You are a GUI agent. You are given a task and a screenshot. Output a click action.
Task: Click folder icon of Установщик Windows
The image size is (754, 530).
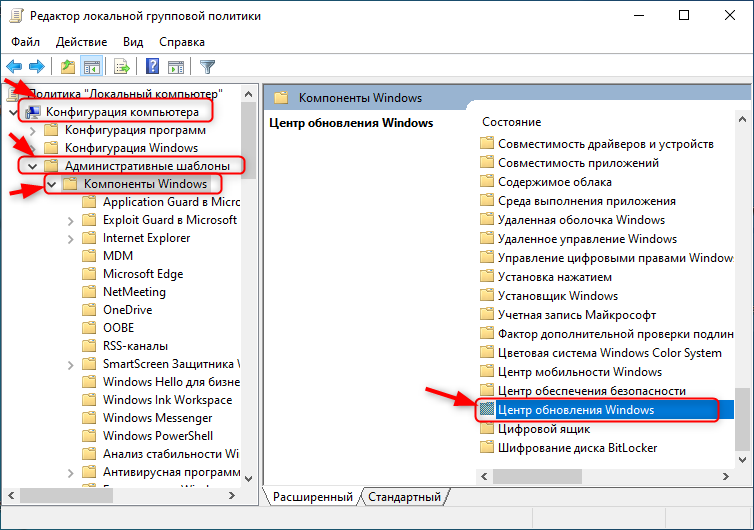(x=487, y=296)
